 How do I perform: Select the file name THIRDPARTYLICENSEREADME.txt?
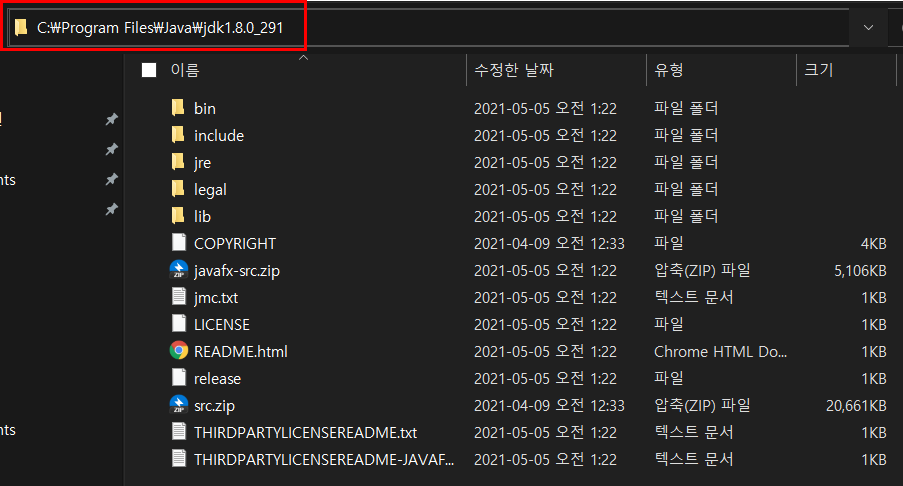point(305,433)
